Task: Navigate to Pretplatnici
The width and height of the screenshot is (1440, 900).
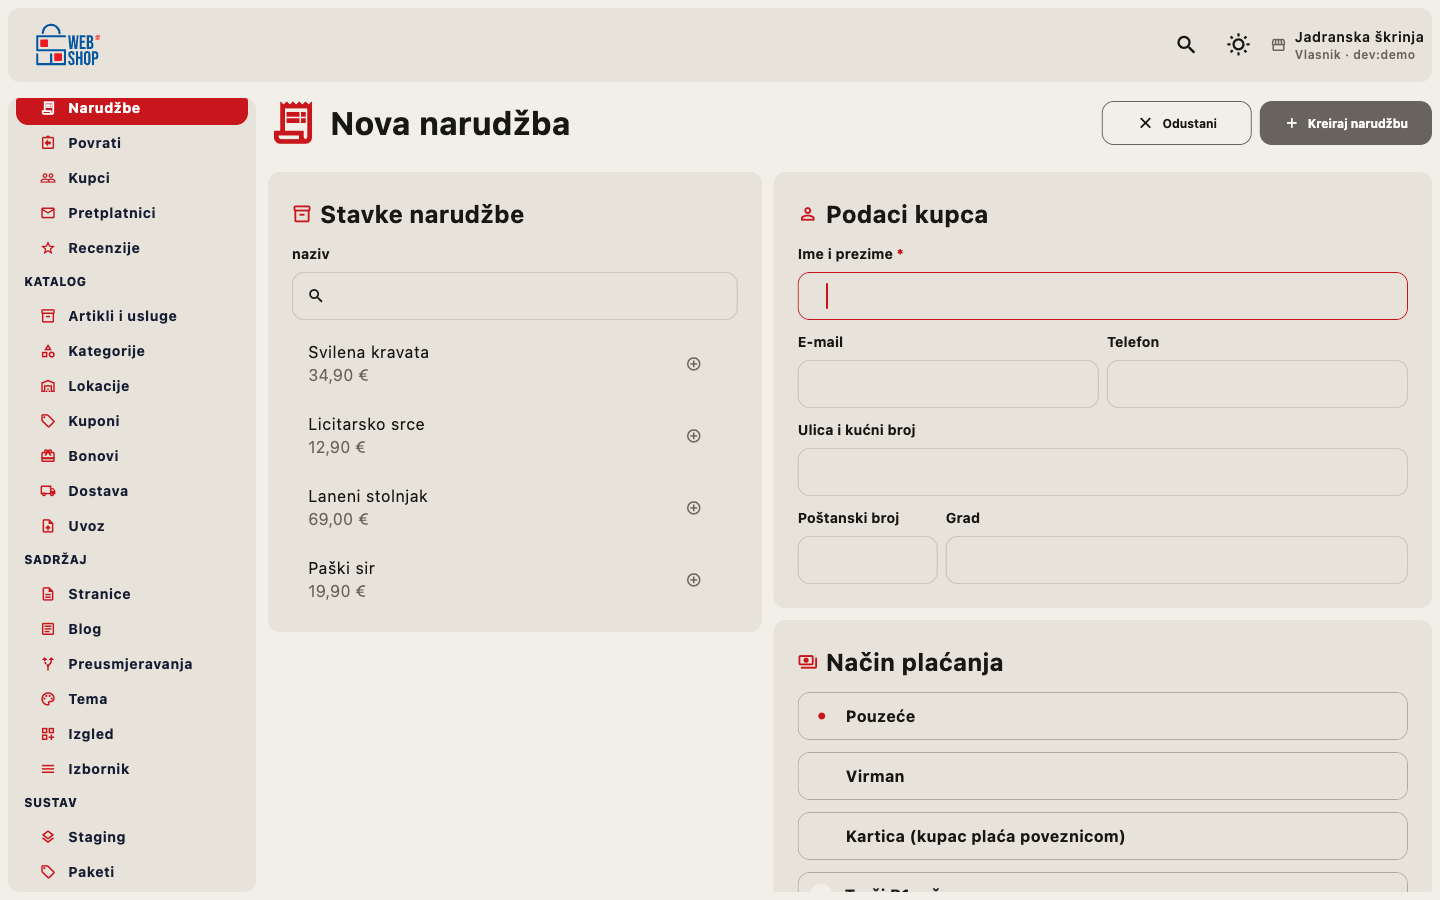Action: pos(132,213)
